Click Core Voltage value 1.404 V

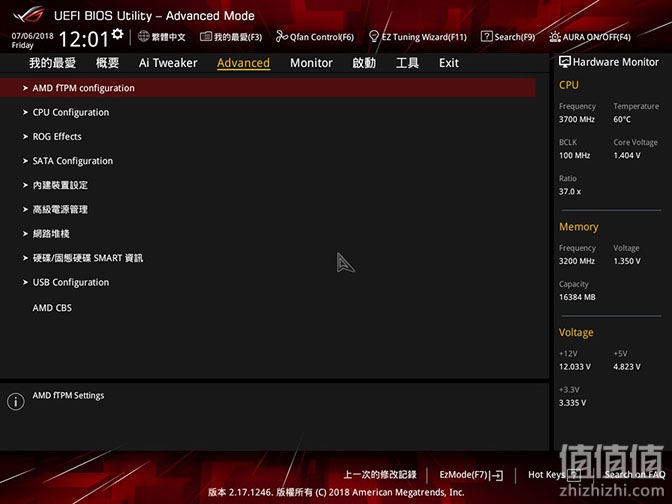(627, 156)
